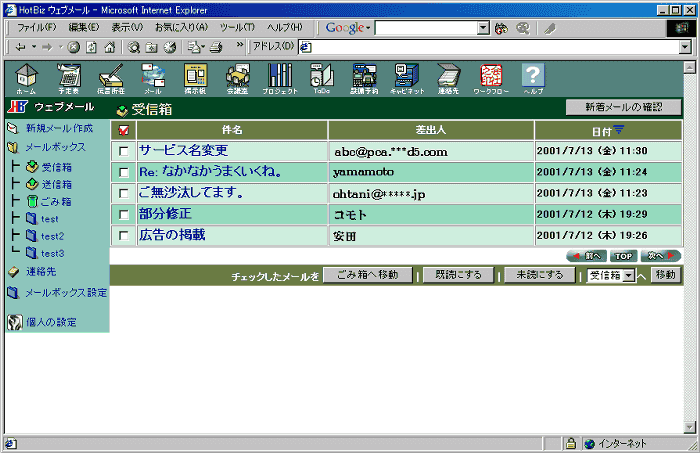
Task: Open the Back button history dropdown arrow
Action: click(x=33, y=47)
